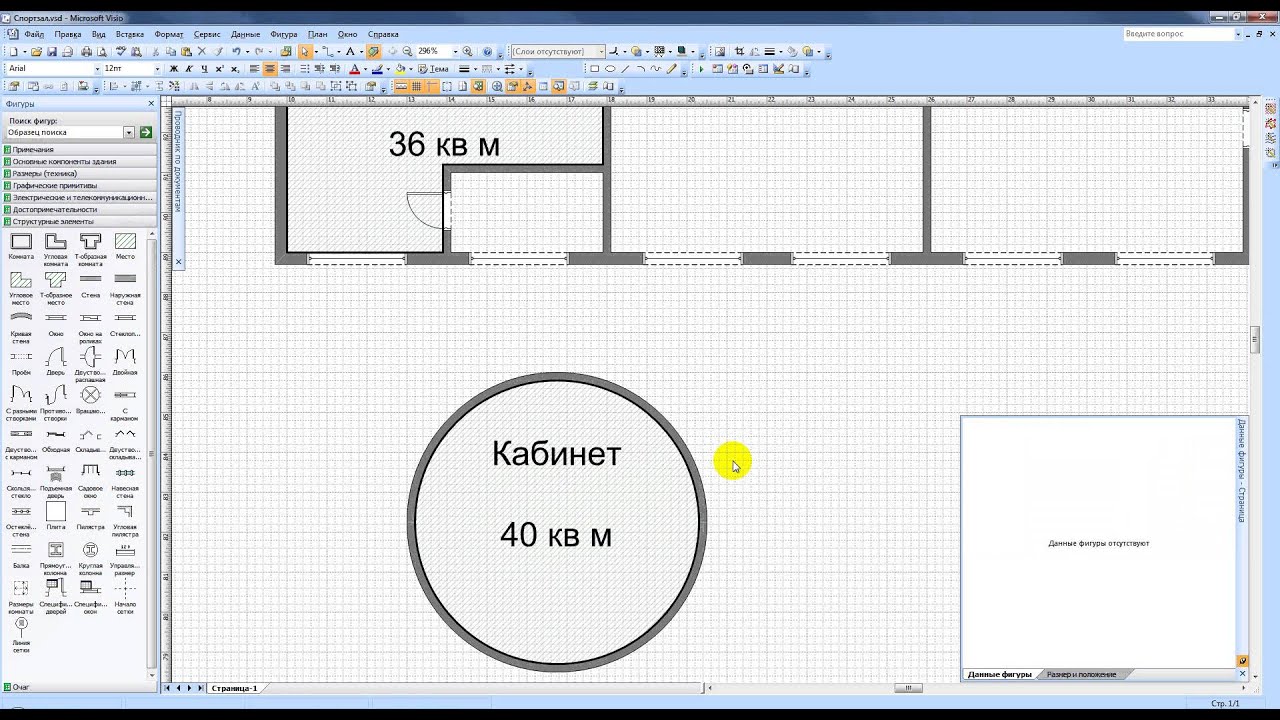Choose the Двойная door shape
This screenshot has height=720, width=1280.
[125, 362]
